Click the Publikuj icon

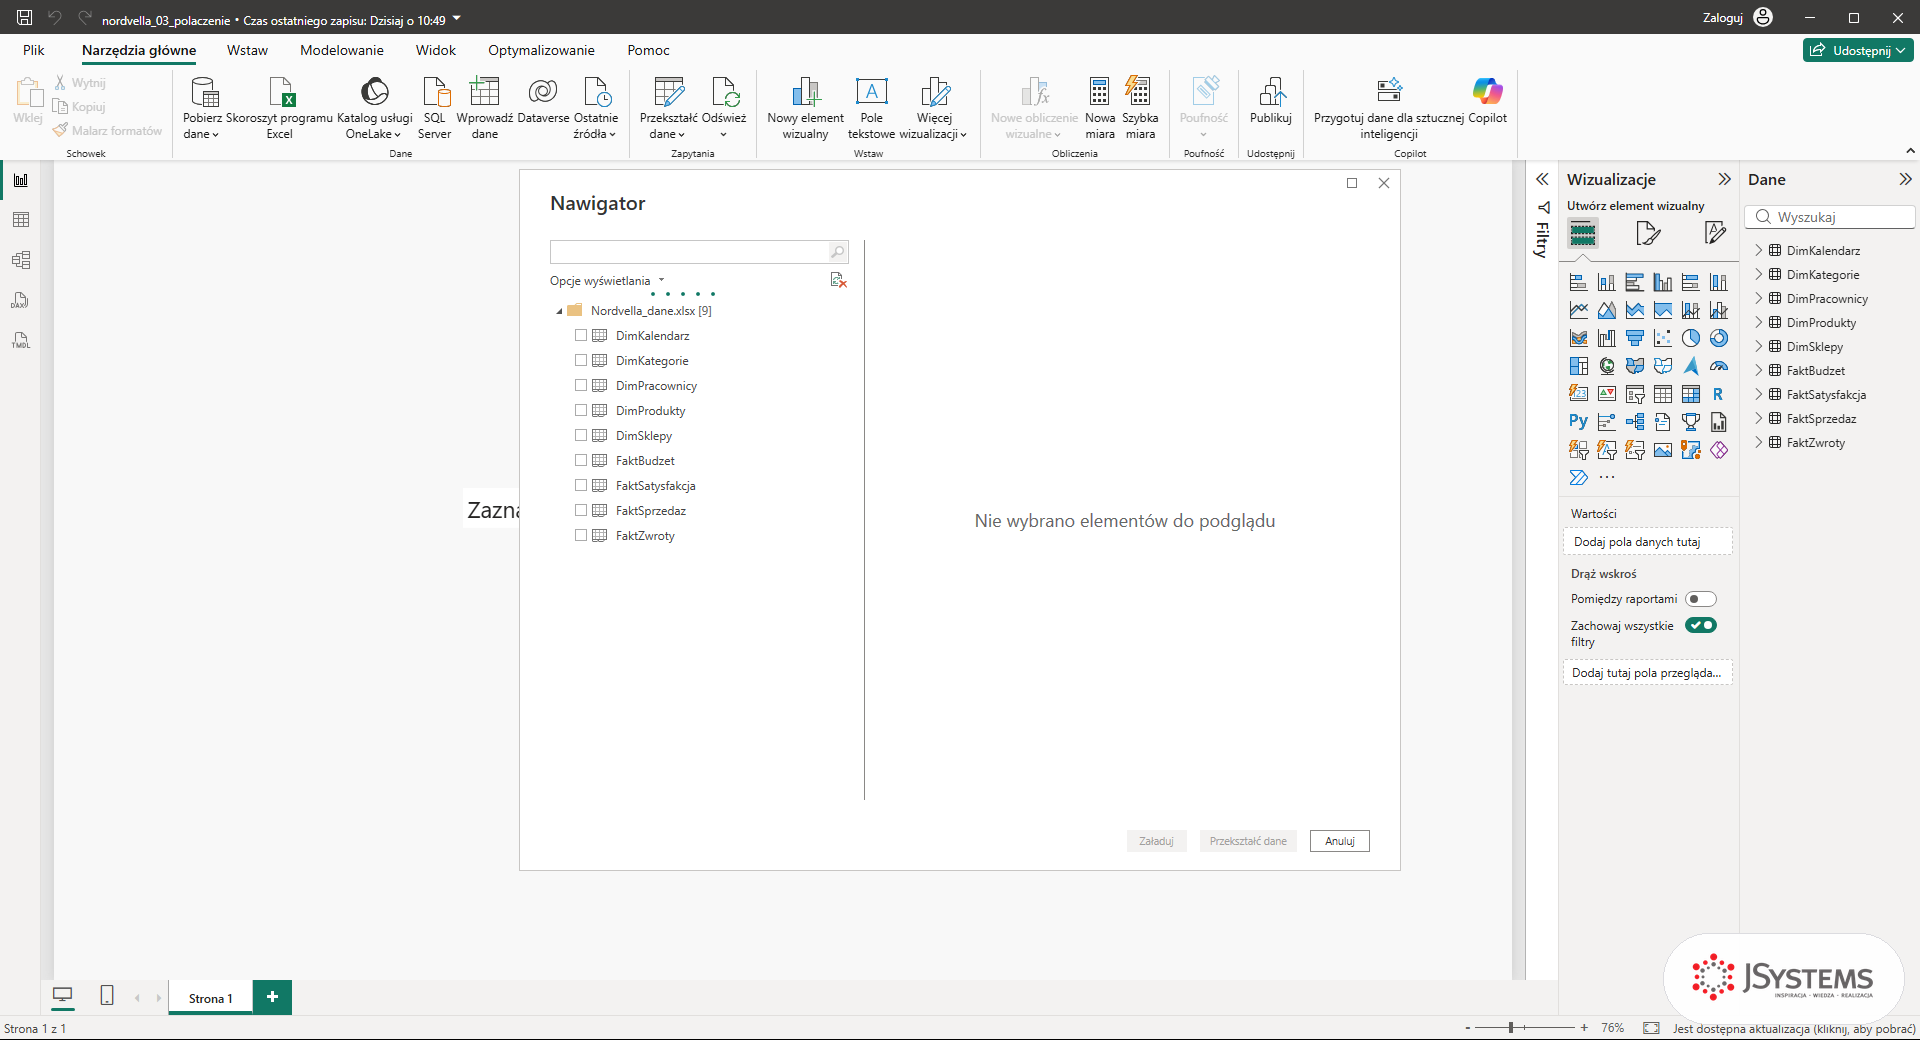(1271, 92)
